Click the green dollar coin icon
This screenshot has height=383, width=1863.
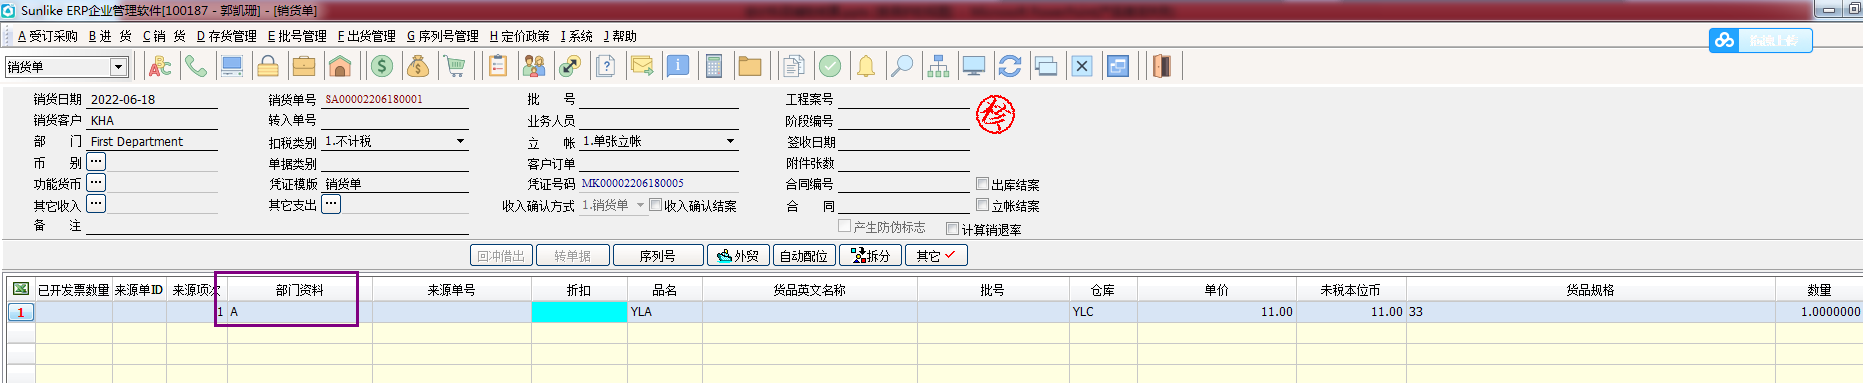pyautogui.click(x=382, y=67)
